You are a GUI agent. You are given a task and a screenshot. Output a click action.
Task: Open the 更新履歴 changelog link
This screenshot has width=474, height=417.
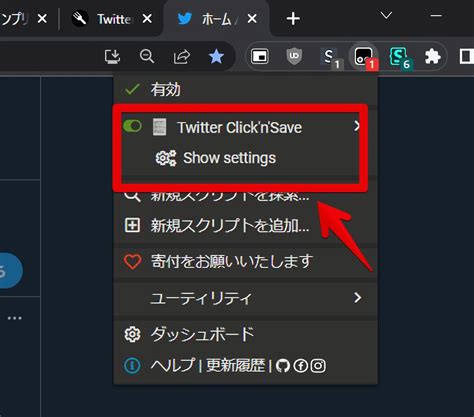[x=235, y=366]
